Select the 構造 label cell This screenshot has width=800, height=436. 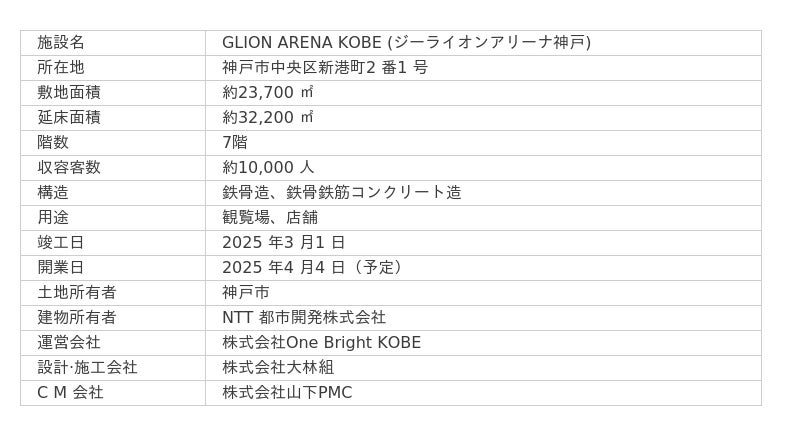click(x=53, y=192)
